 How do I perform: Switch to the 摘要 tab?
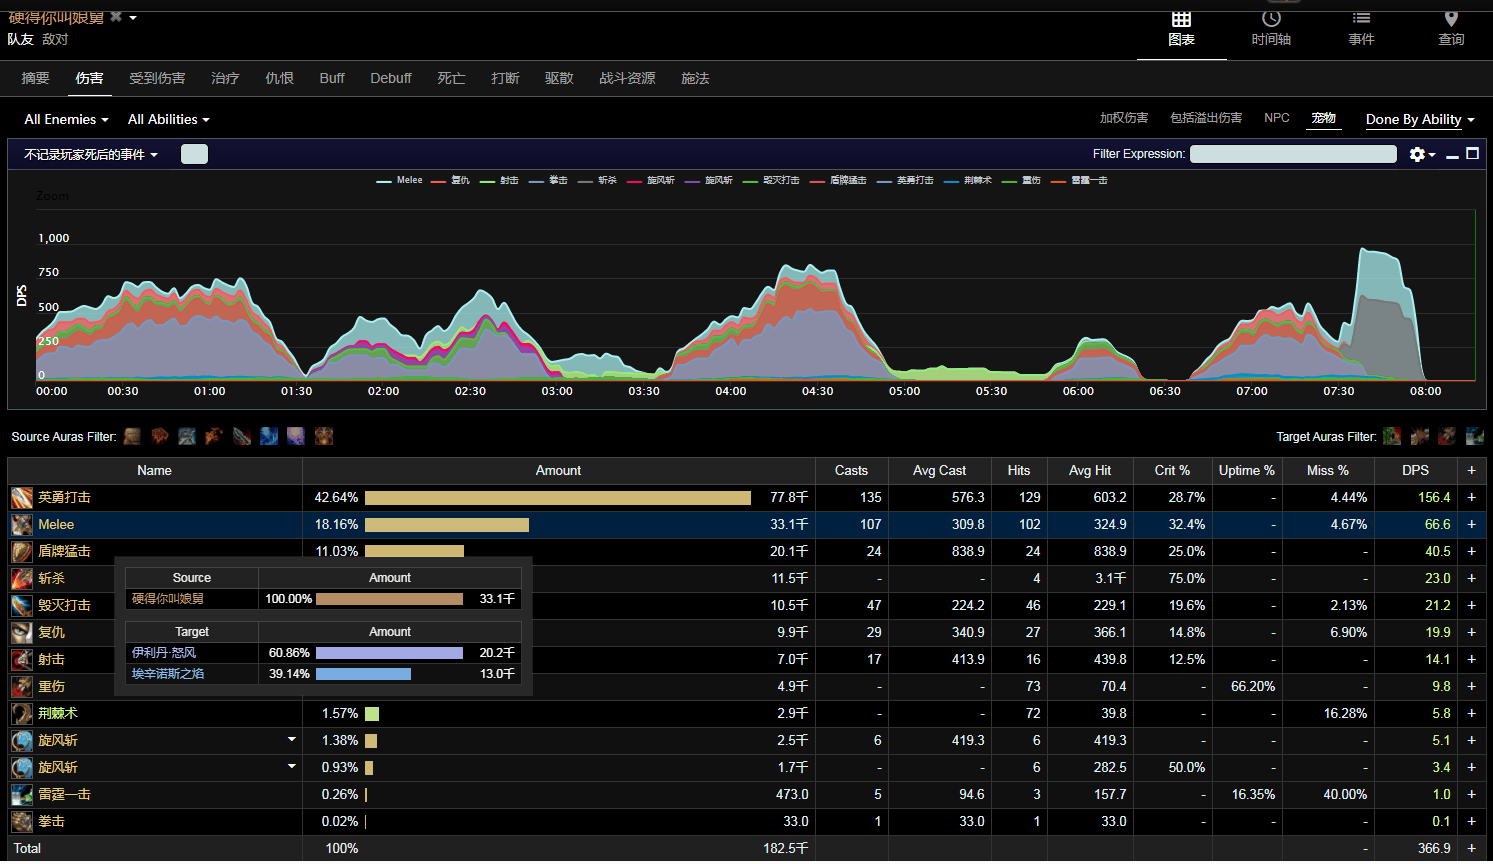click(35, 78)
